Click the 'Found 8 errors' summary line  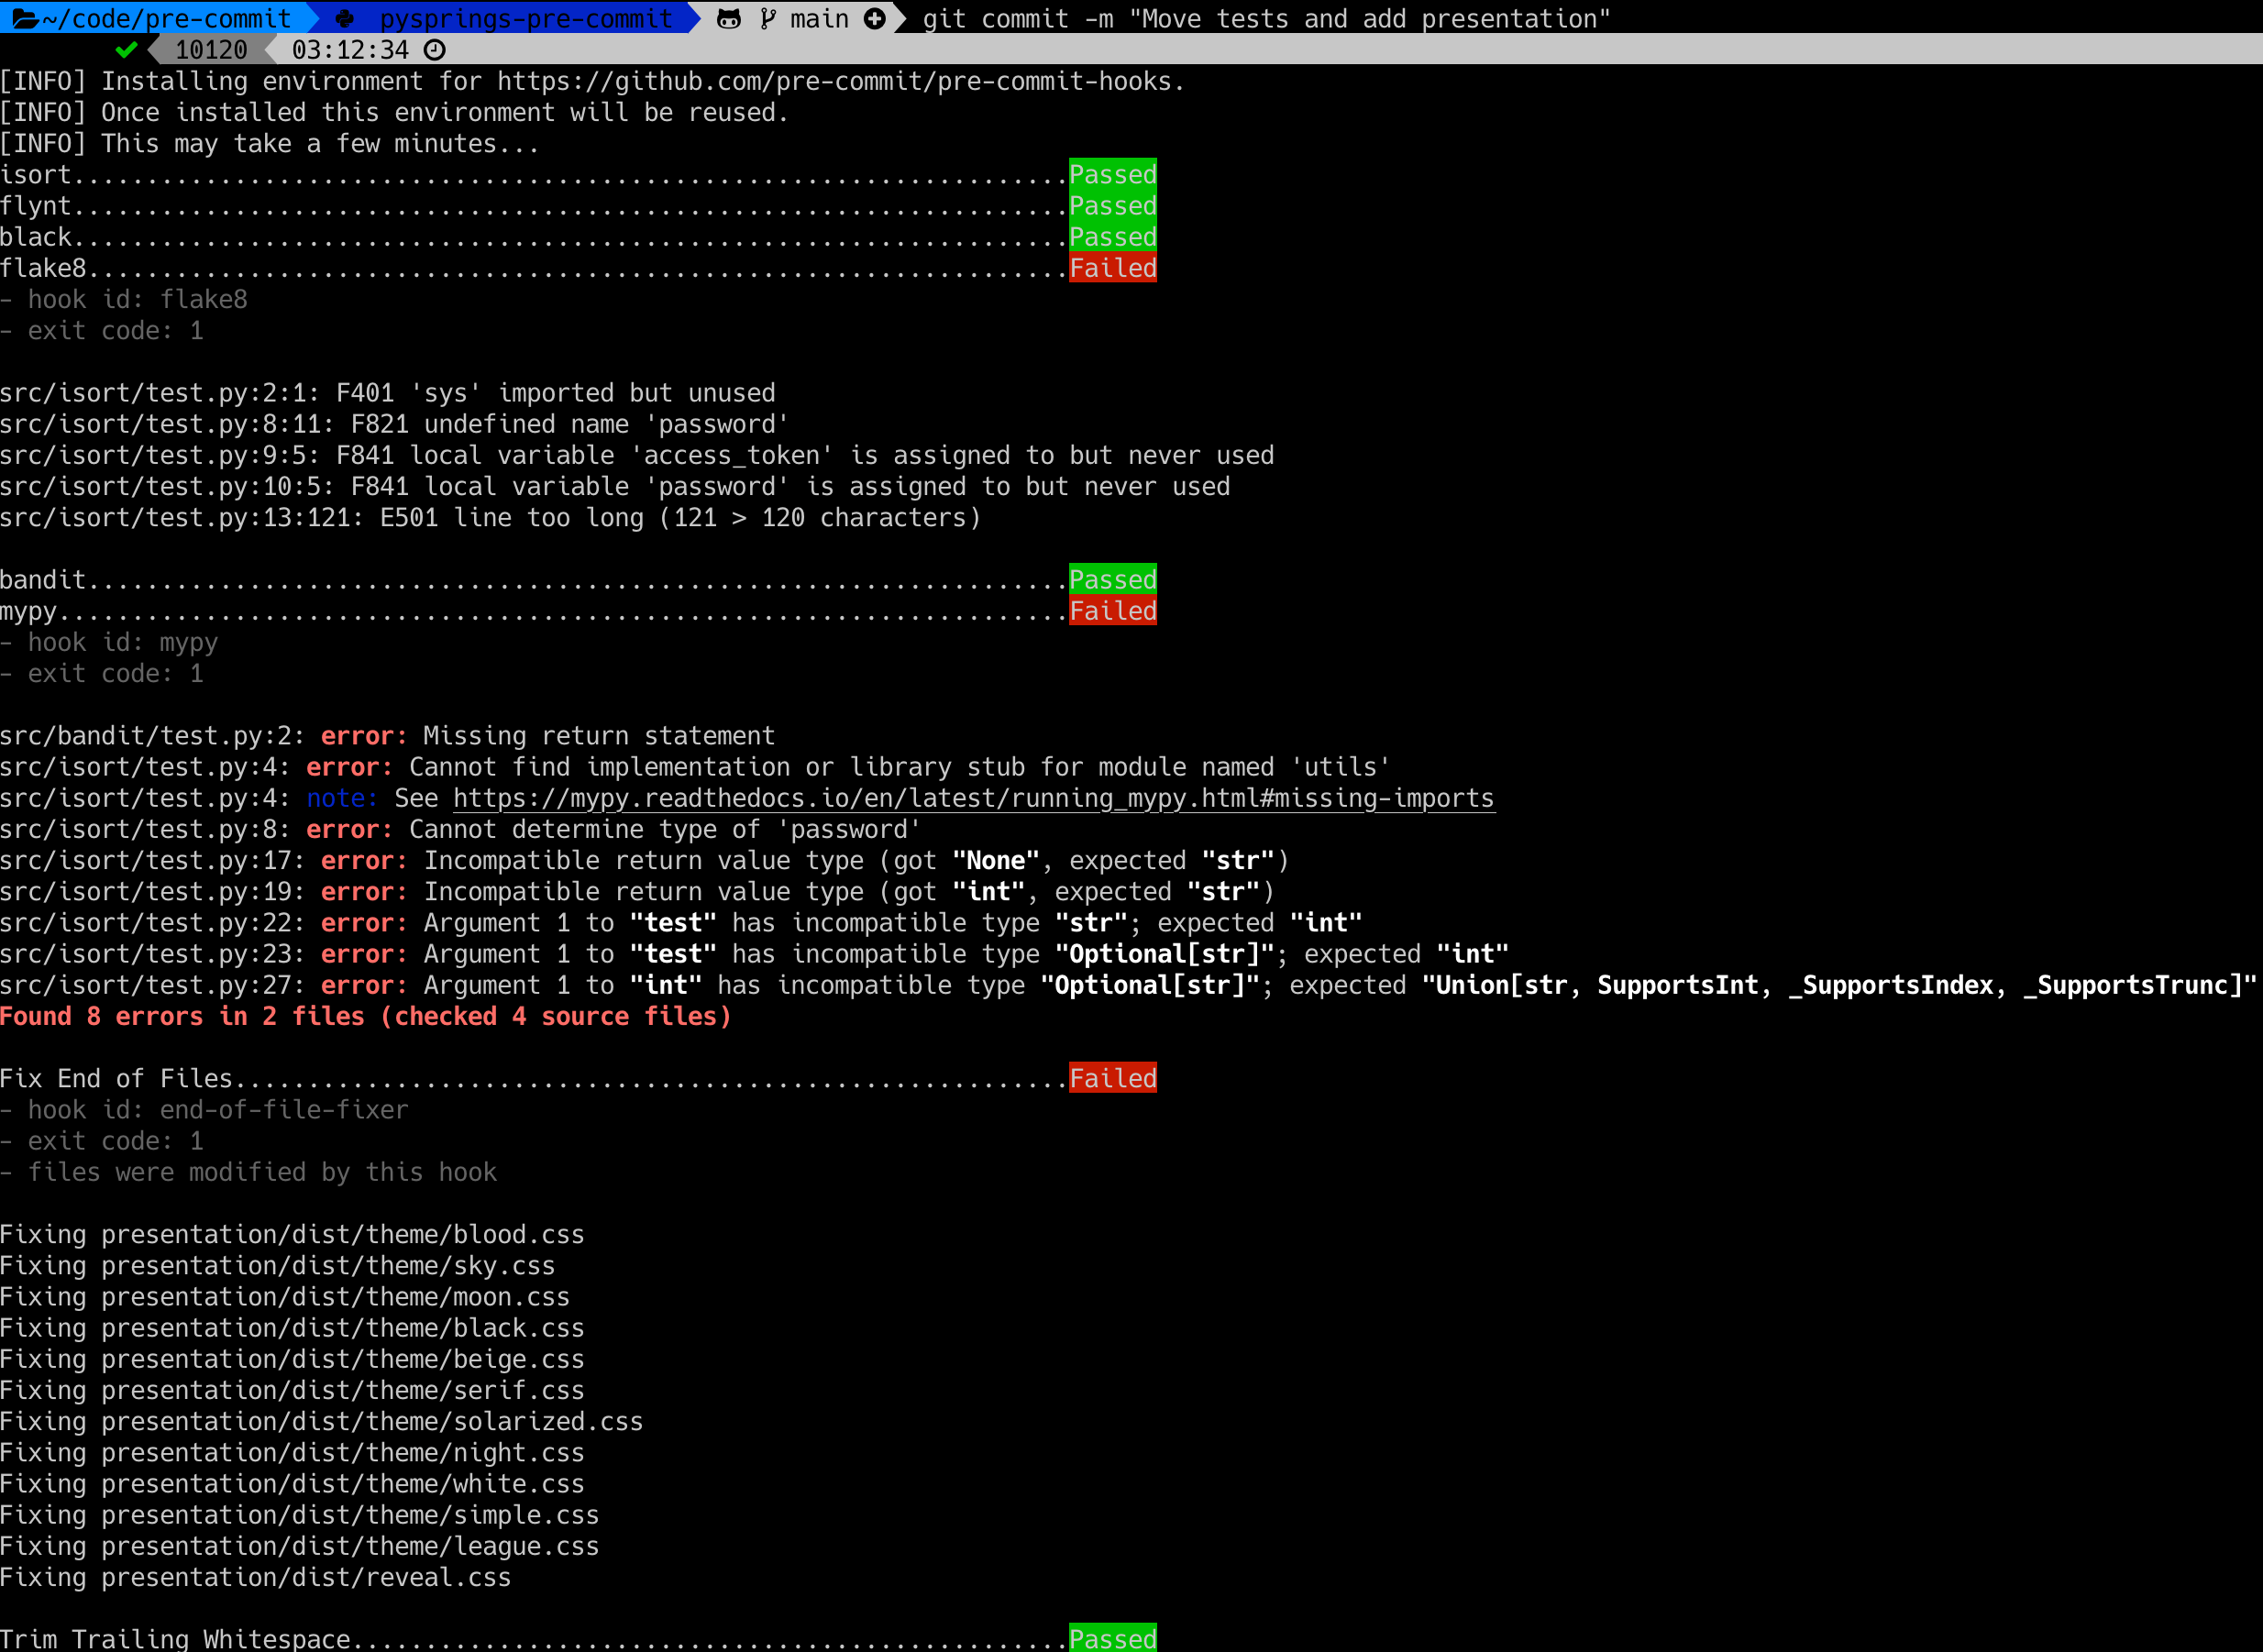pyautogui.click(x=366, y=1016)
